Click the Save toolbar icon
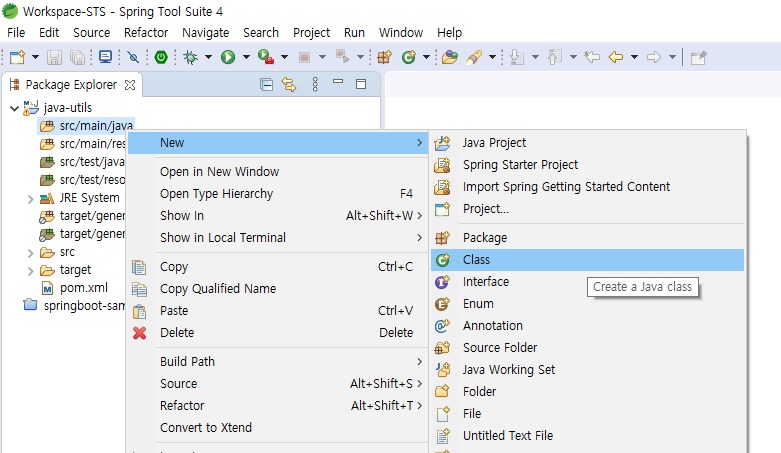 coord(54,57)
